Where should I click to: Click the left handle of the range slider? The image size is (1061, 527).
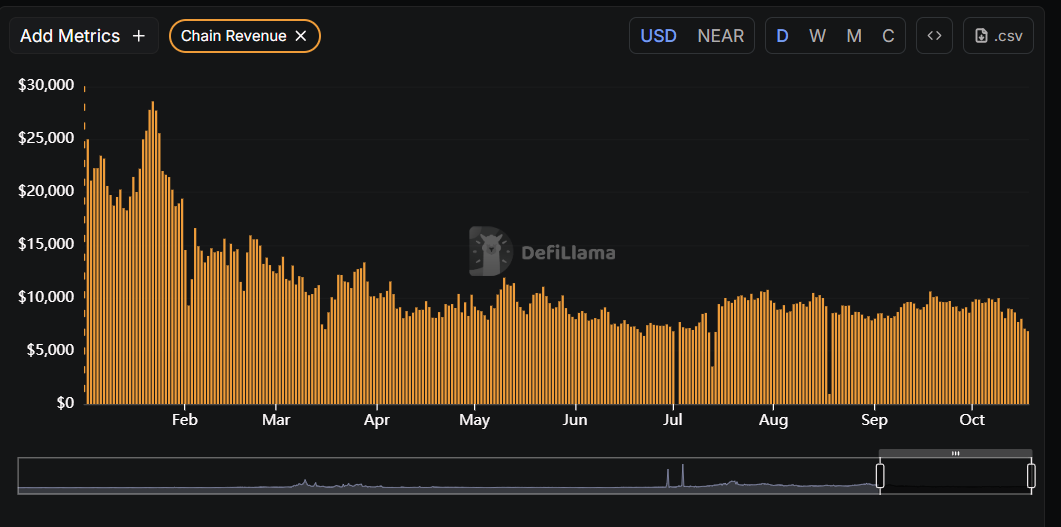pos(880,476)
